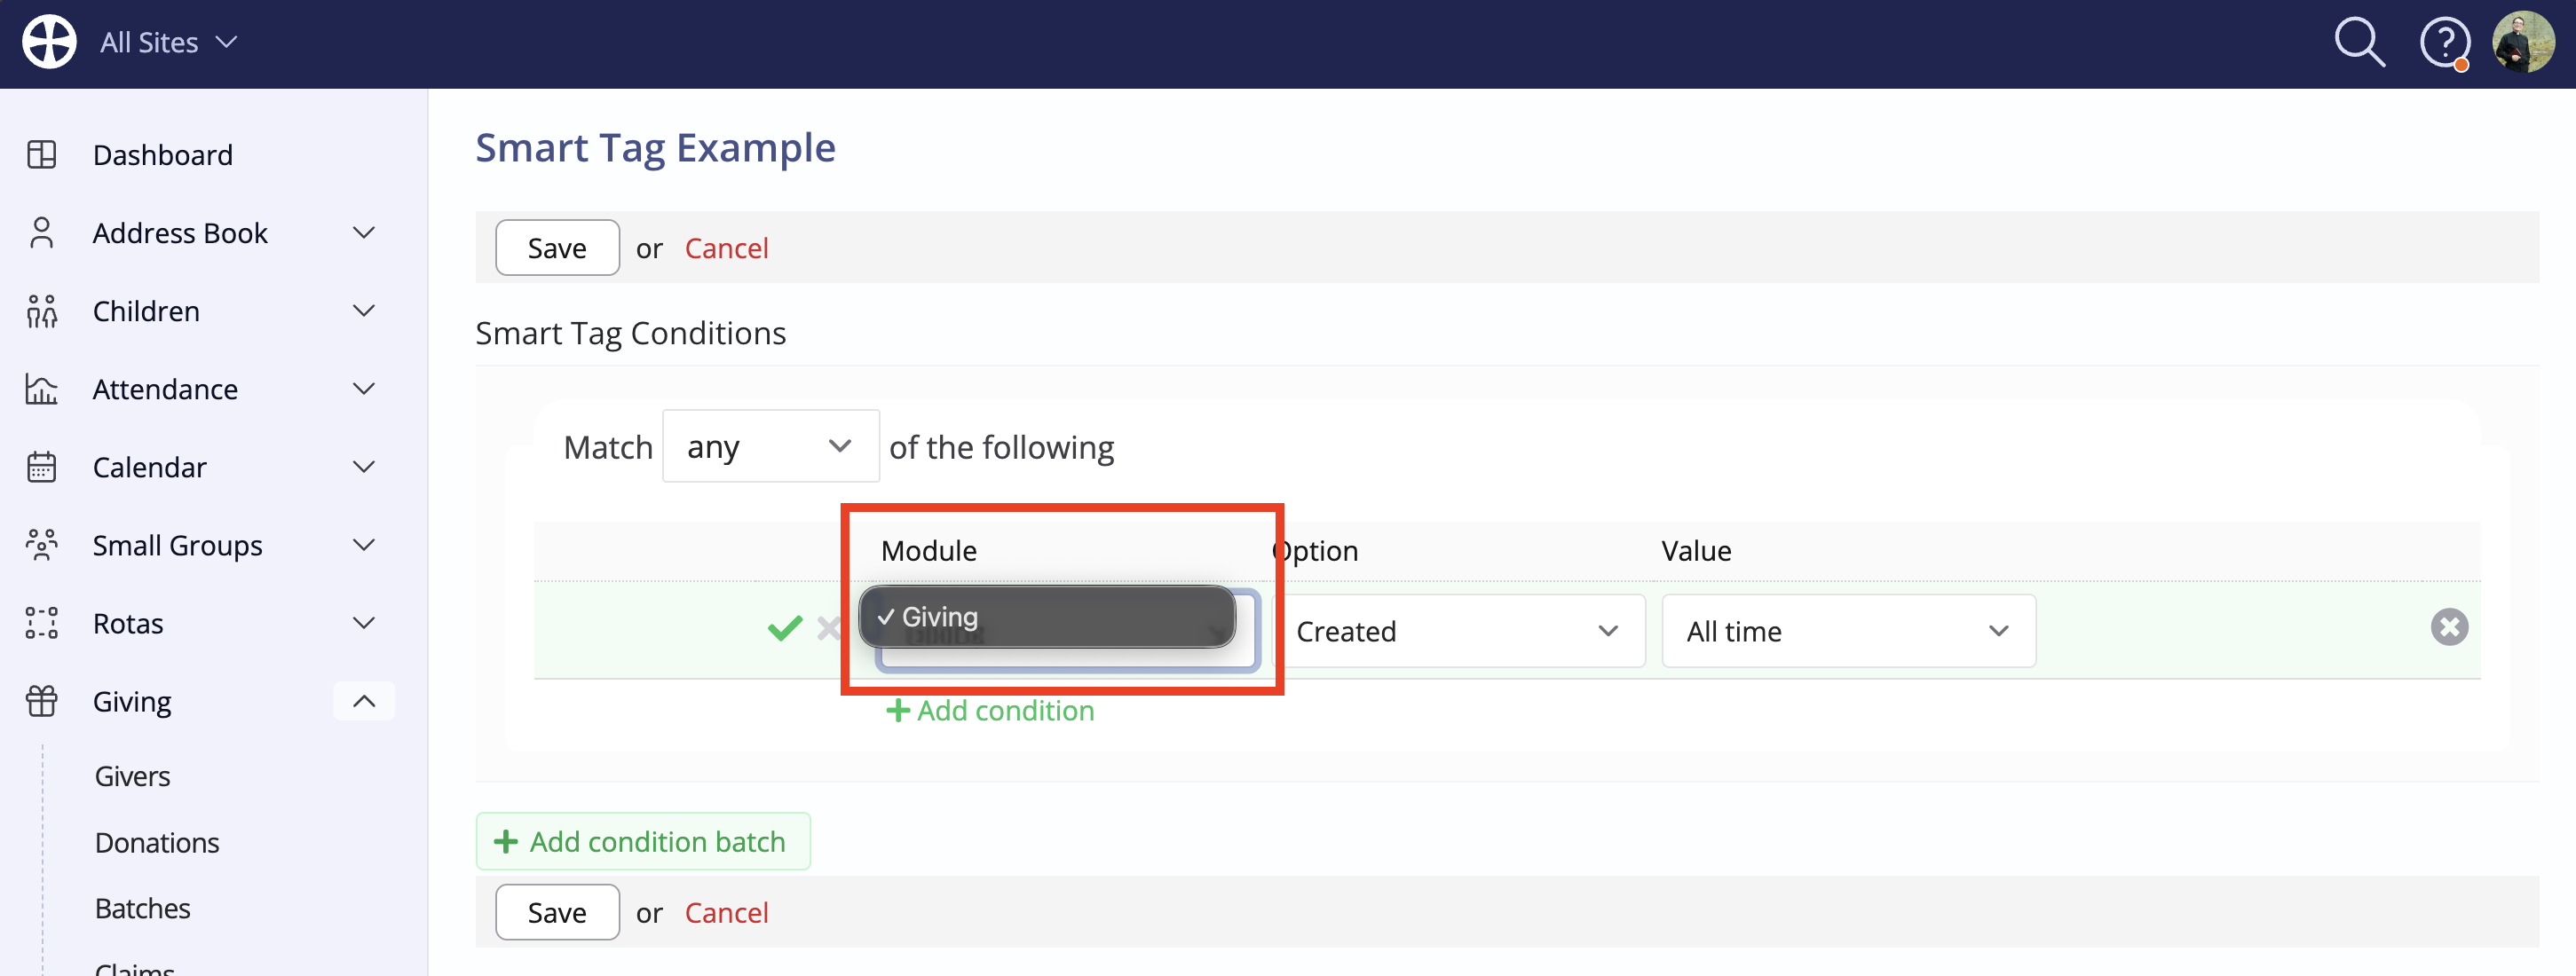
Task: Open Givers under Giving
Action: tap(132, 776)
